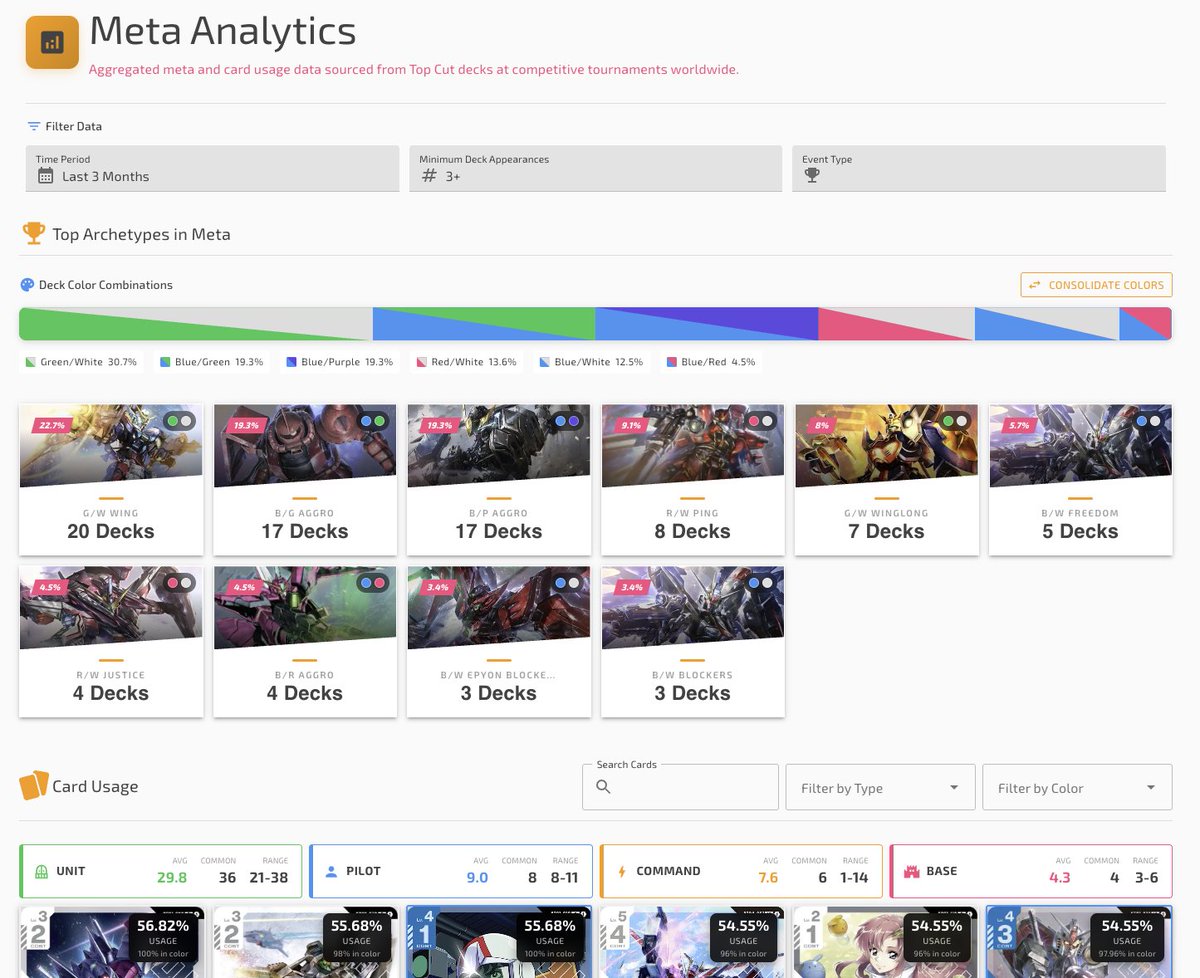Click the palette icon next to Deck Color Combinations
This screenshot has width=1200, height=978.
[27, 285]
